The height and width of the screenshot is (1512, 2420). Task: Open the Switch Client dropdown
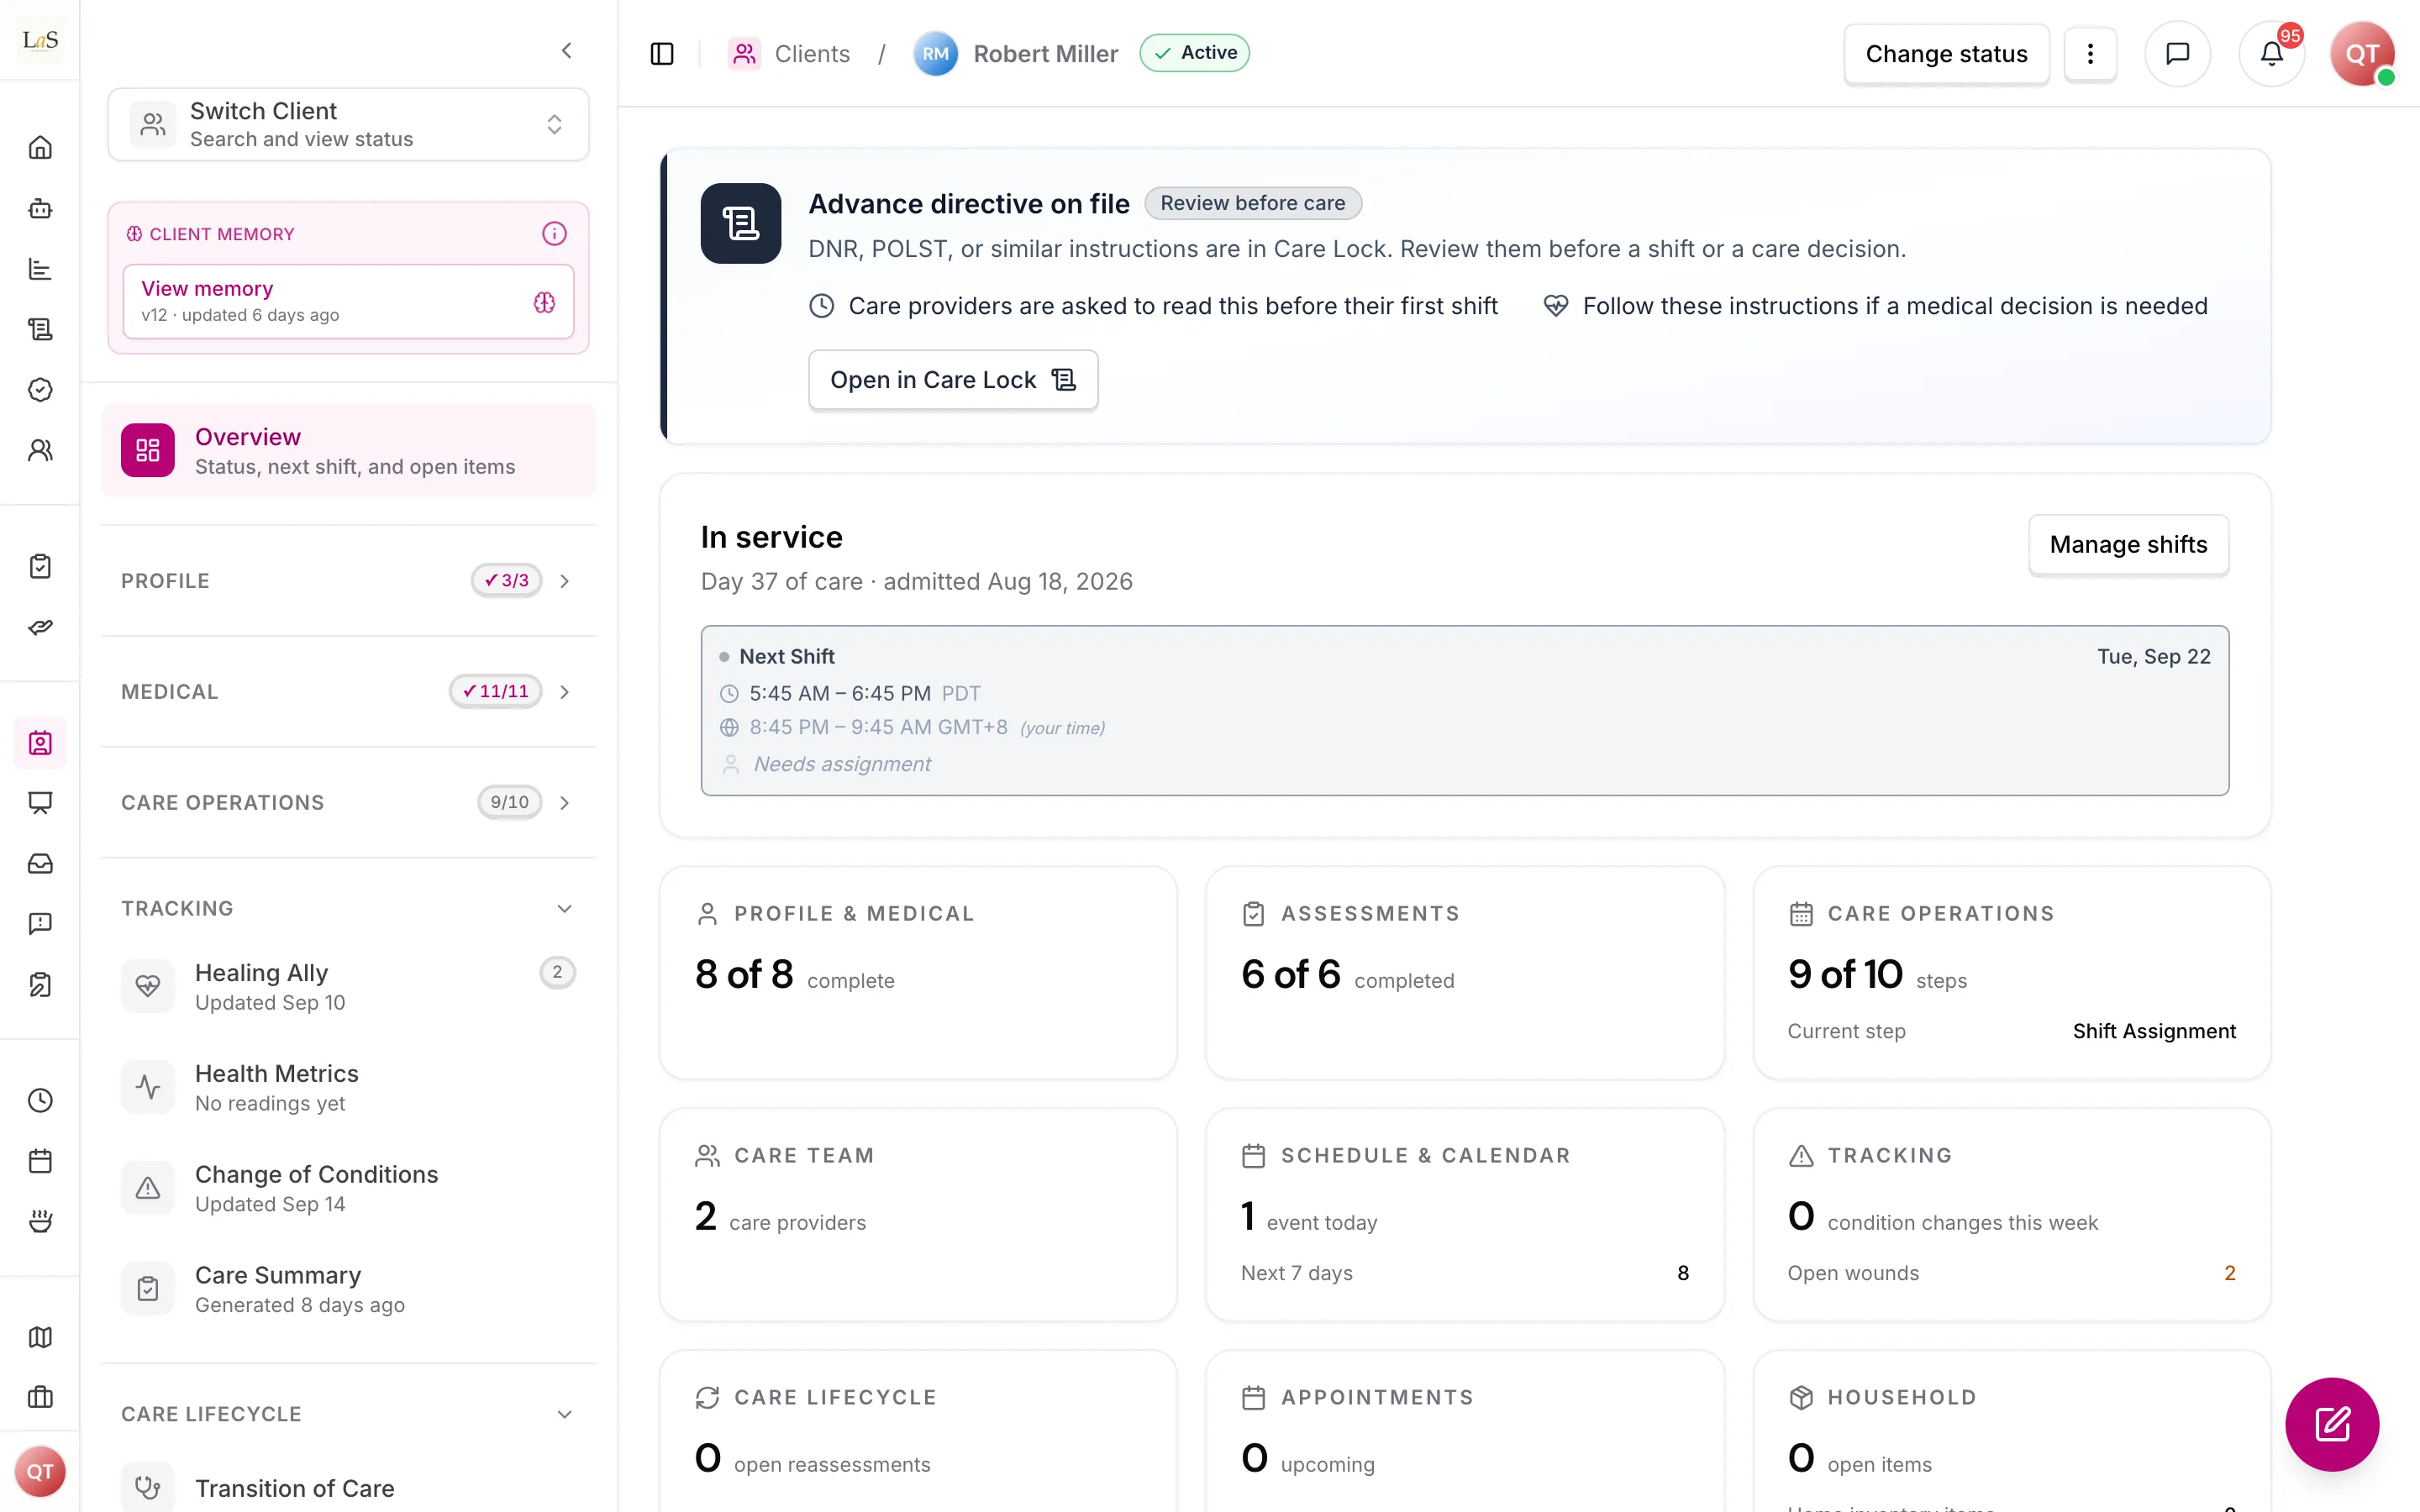[x=348, y=124]
